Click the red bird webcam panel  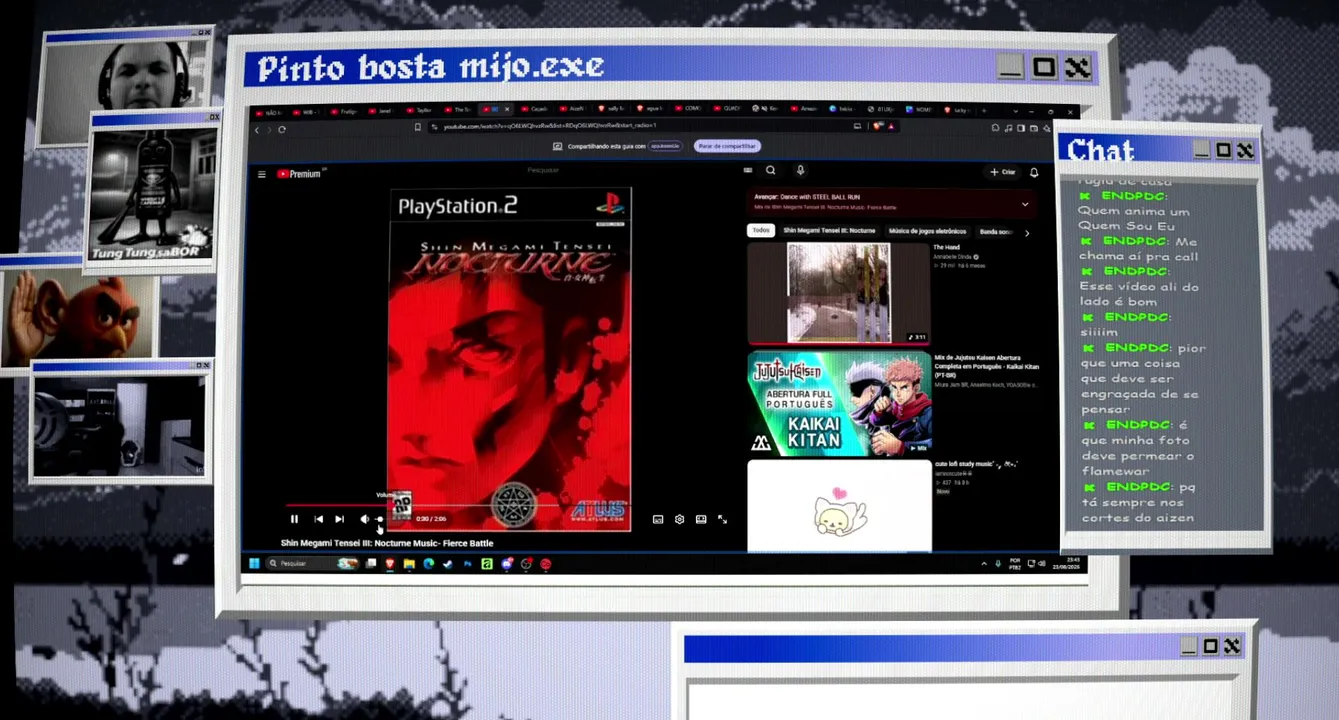[x=78, y=318]
